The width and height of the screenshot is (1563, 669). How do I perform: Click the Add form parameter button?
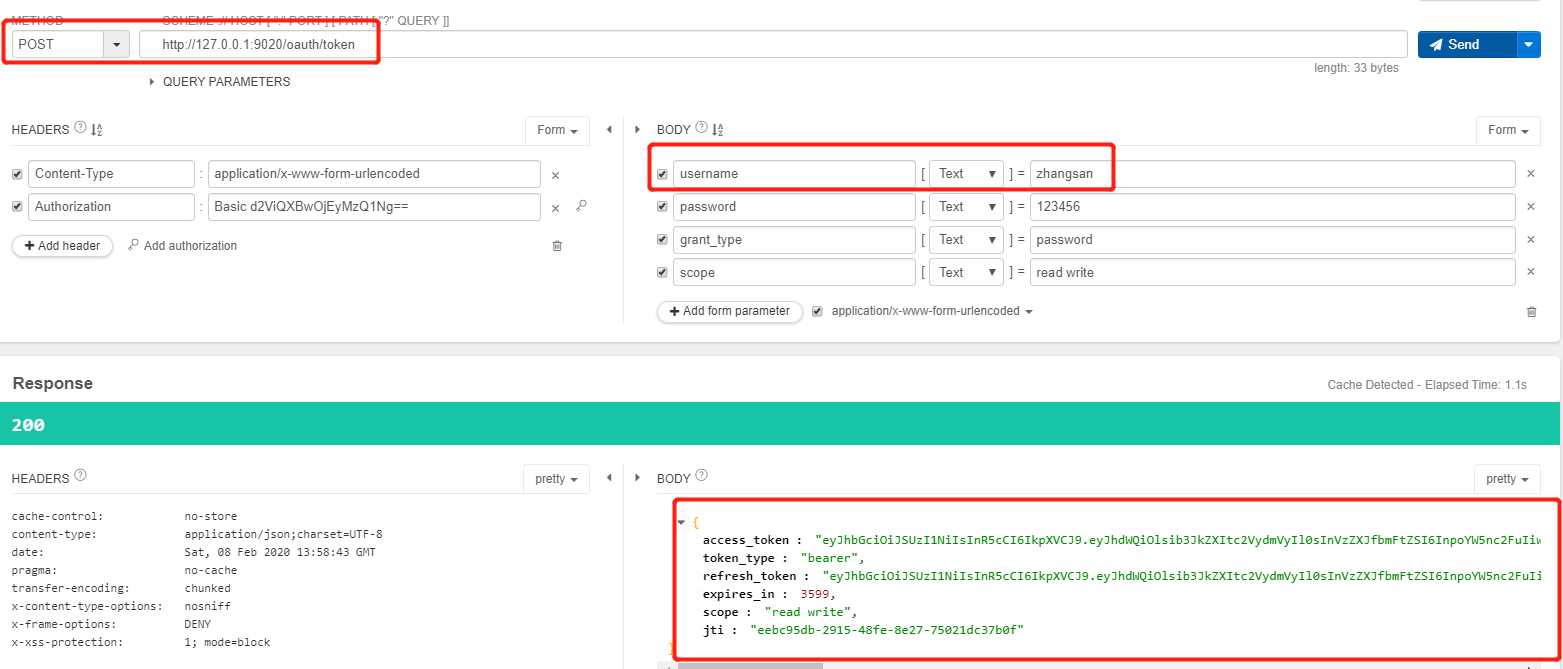click(x=730, y=312)
